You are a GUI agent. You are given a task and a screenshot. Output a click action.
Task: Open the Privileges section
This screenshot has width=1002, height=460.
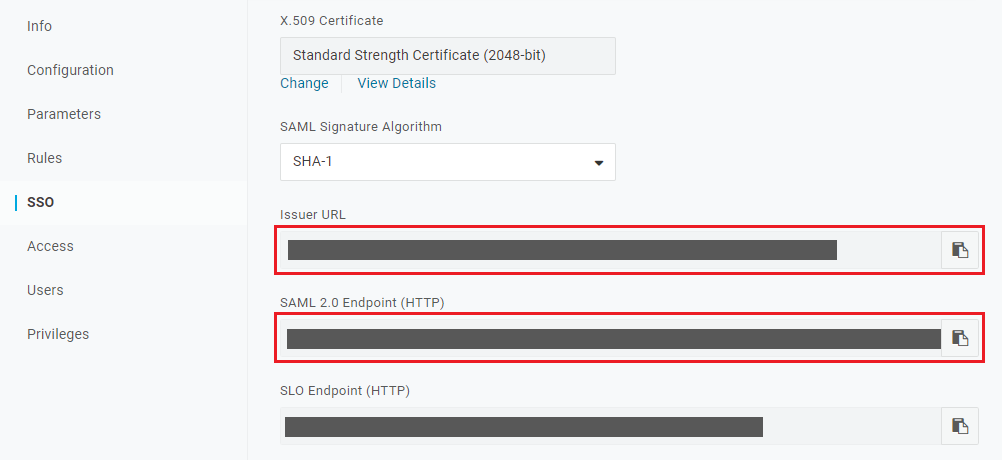point(58,334)
